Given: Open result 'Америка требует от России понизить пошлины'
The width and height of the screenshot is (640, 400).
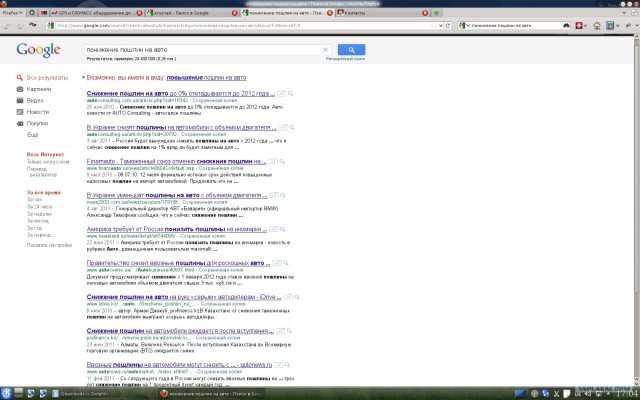Looking at the screenshot, I should 177,229.
